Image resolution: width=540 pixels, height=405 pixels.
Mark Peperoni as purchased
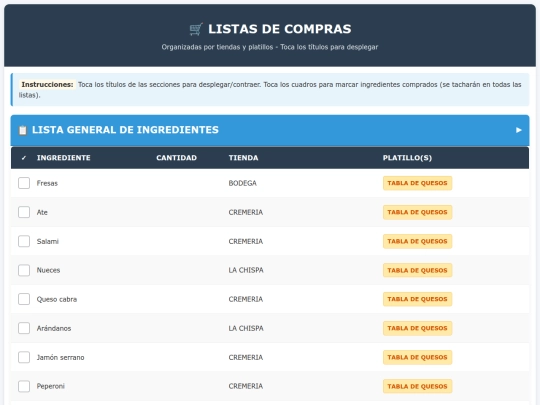(x=24, y=386)
